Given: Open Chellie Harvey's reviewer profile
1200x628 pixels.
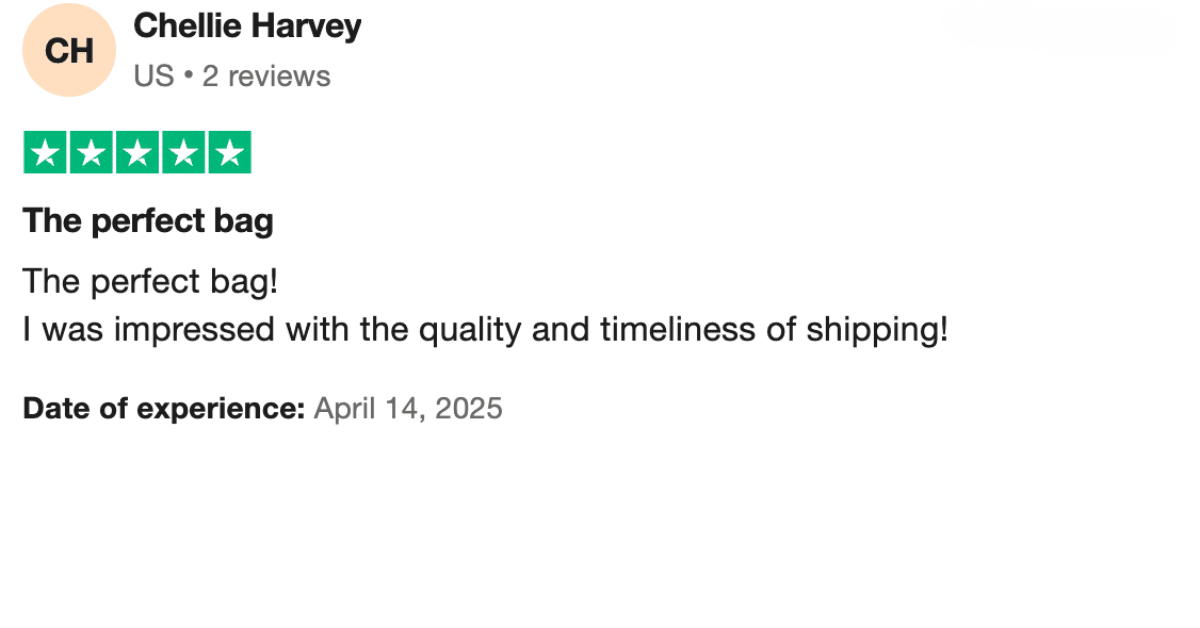Looking at the screenshot, I should point(247,26).
